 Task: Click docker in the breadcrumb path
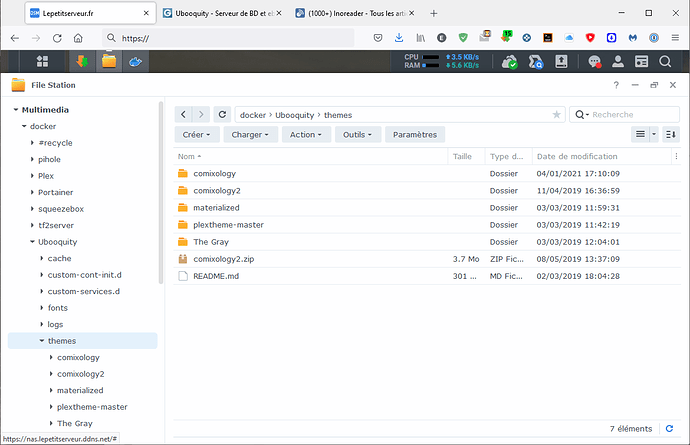253,115
